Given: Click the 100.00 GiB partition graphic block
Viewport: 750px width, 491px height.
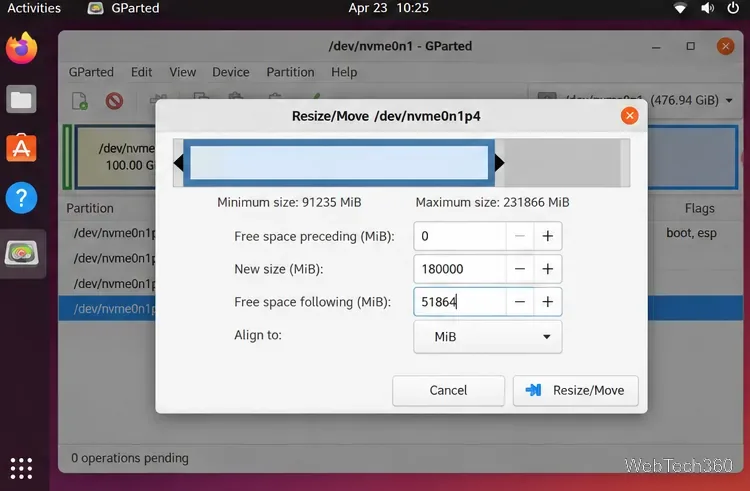Looking at the screenshot, I should click(x=116, y=157).
